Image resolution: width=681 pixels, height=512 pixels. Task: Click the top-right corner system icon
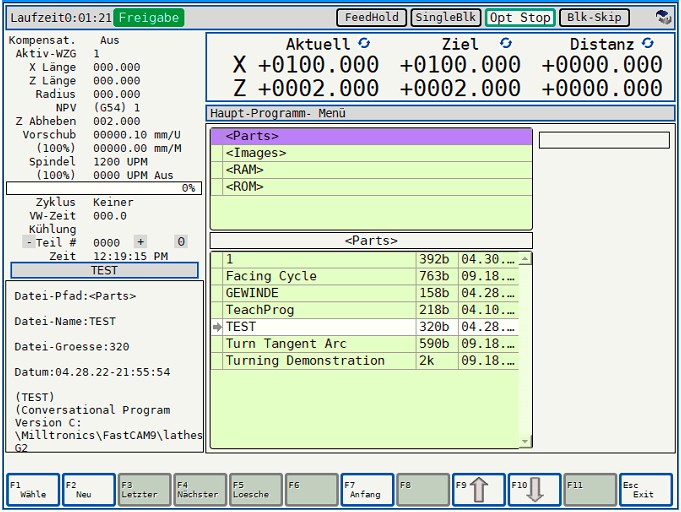[663, 17]
